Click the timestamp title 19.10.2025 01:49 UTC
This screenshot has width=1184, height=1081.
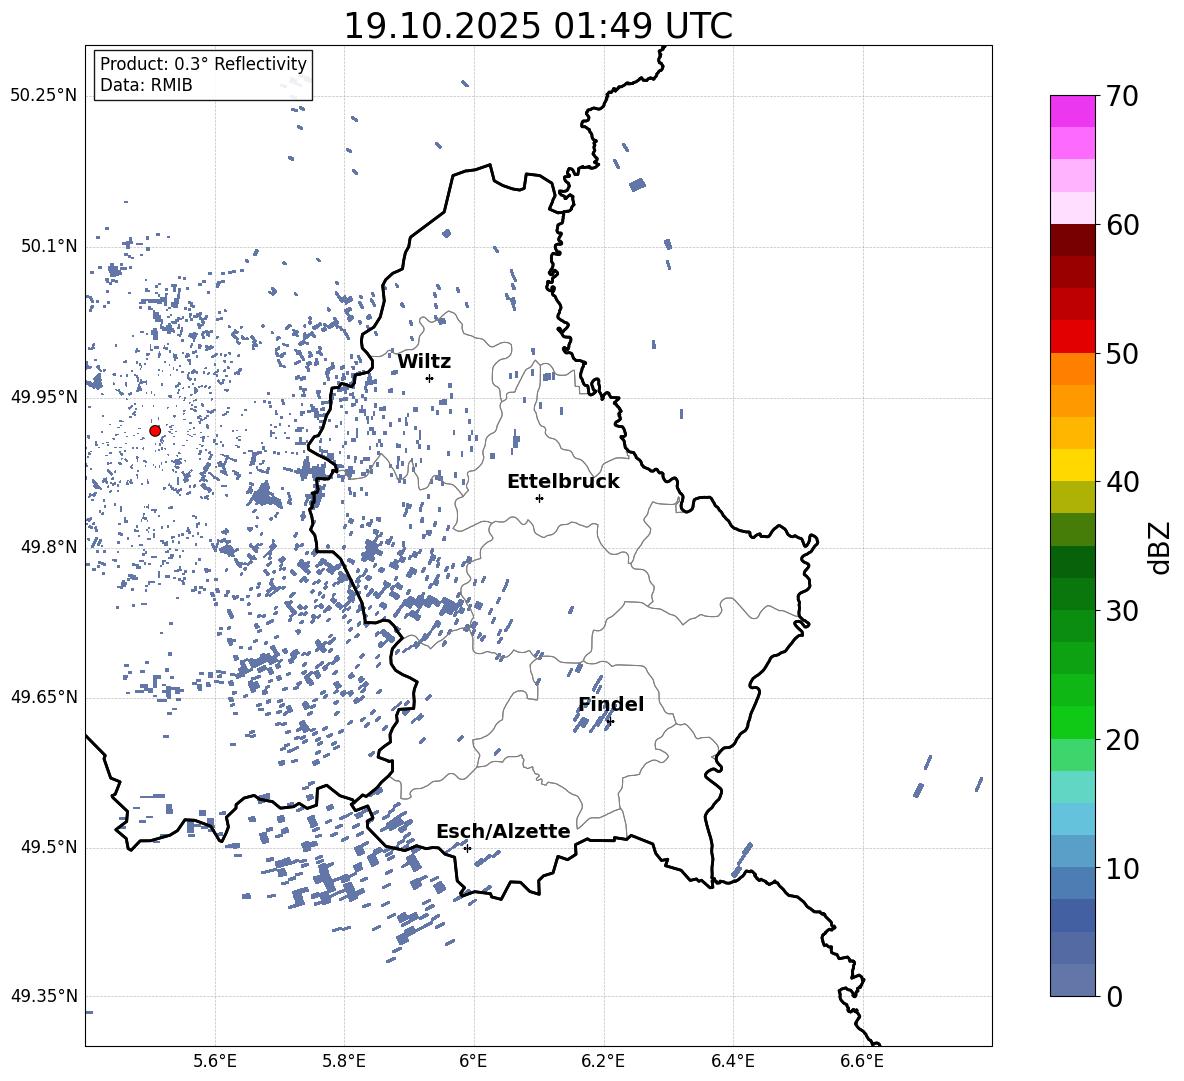coord(538,26)
